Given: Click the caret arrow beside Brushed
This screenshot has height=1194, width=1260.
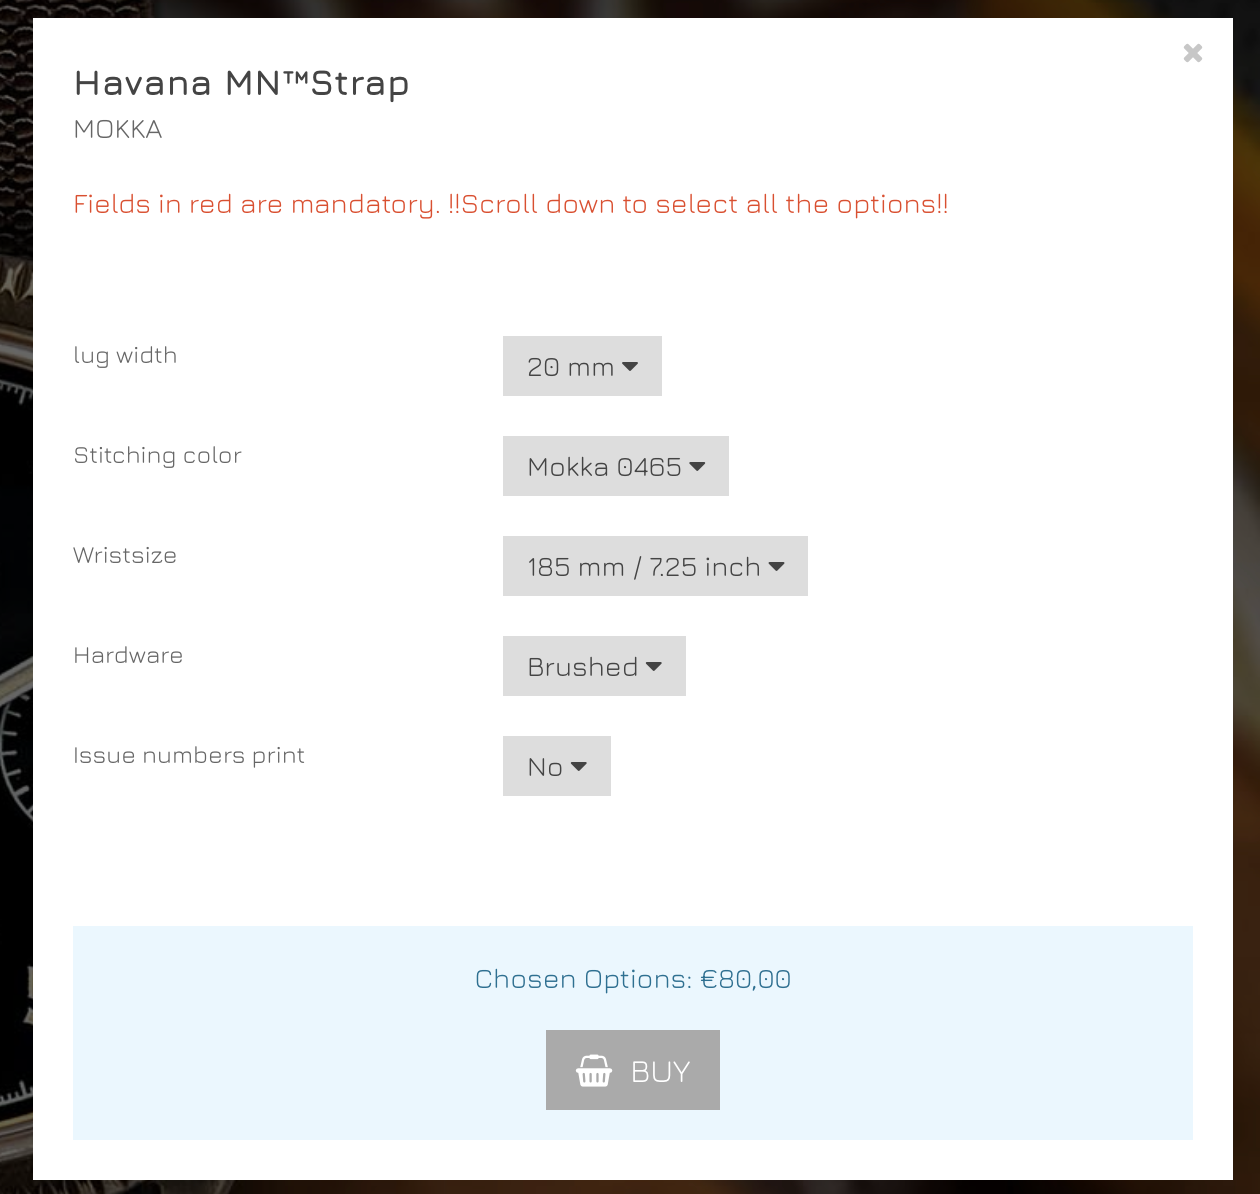Looking at the screenshot, I should [x=654, y=667].
